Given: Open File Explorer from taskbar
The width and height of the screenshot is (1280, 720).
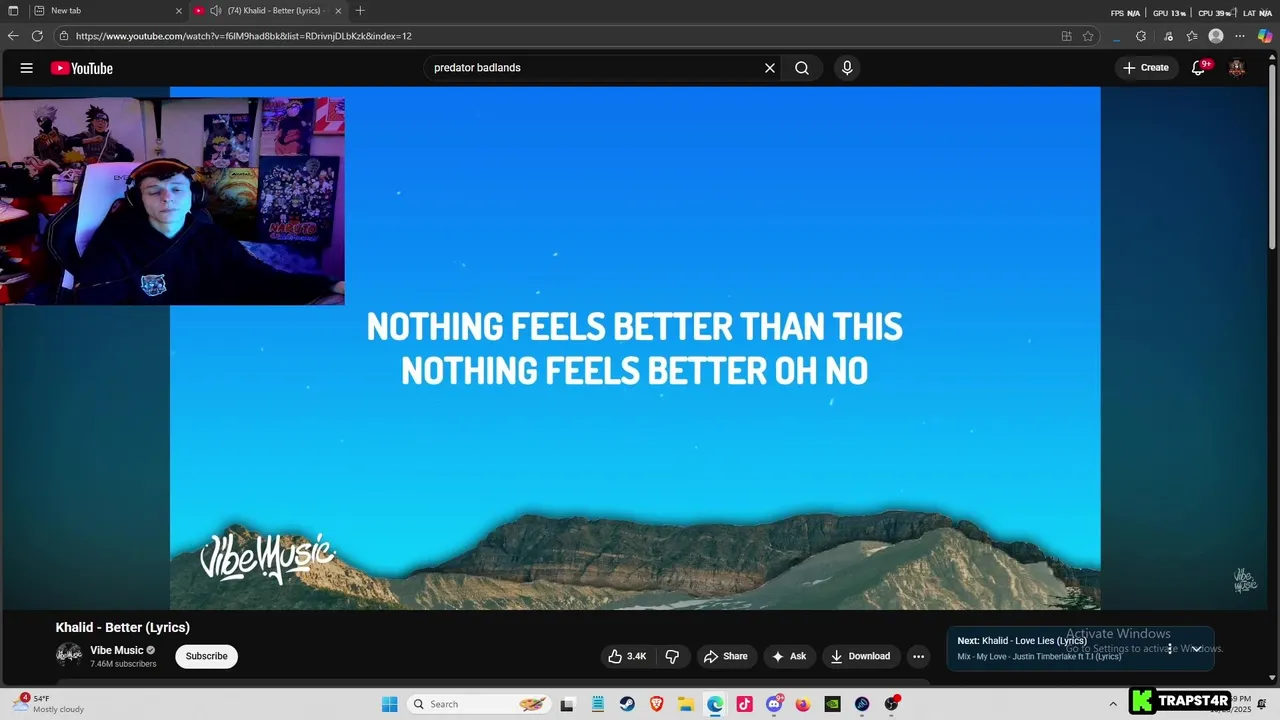Looking at the screenshot, I should coord(686,704).
